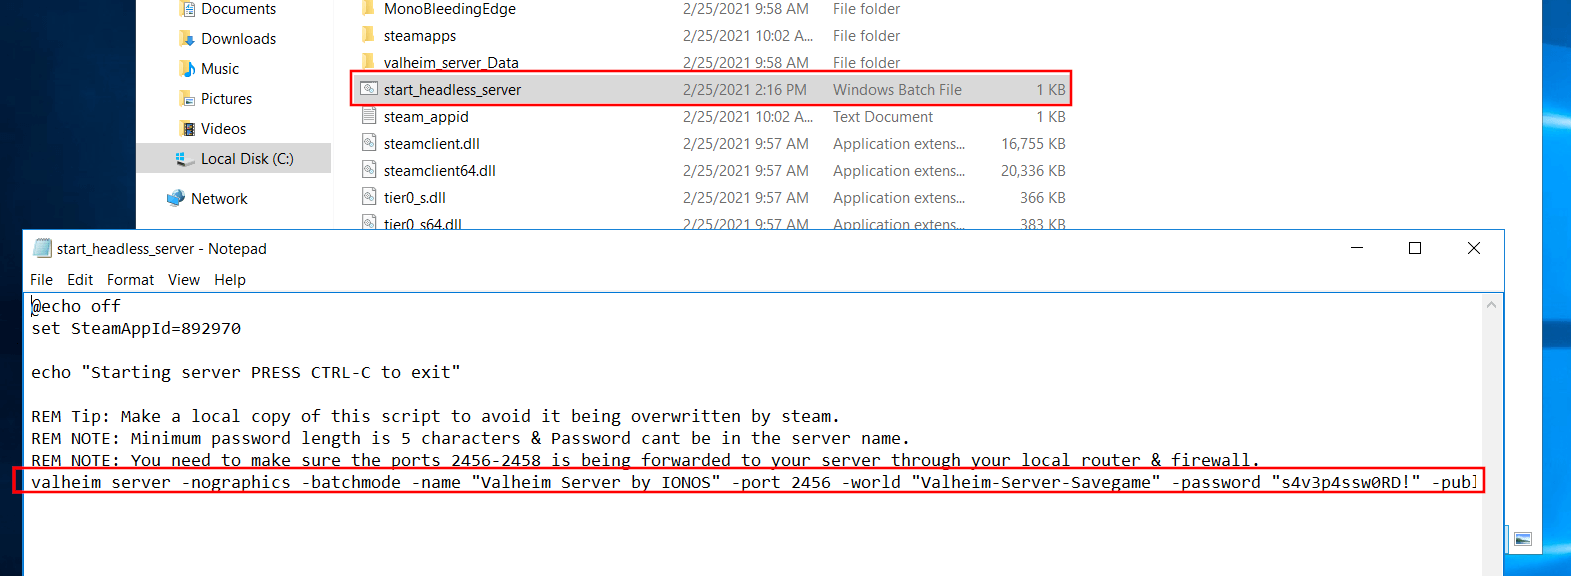Click the steamapps folder icon

[369, 35]
